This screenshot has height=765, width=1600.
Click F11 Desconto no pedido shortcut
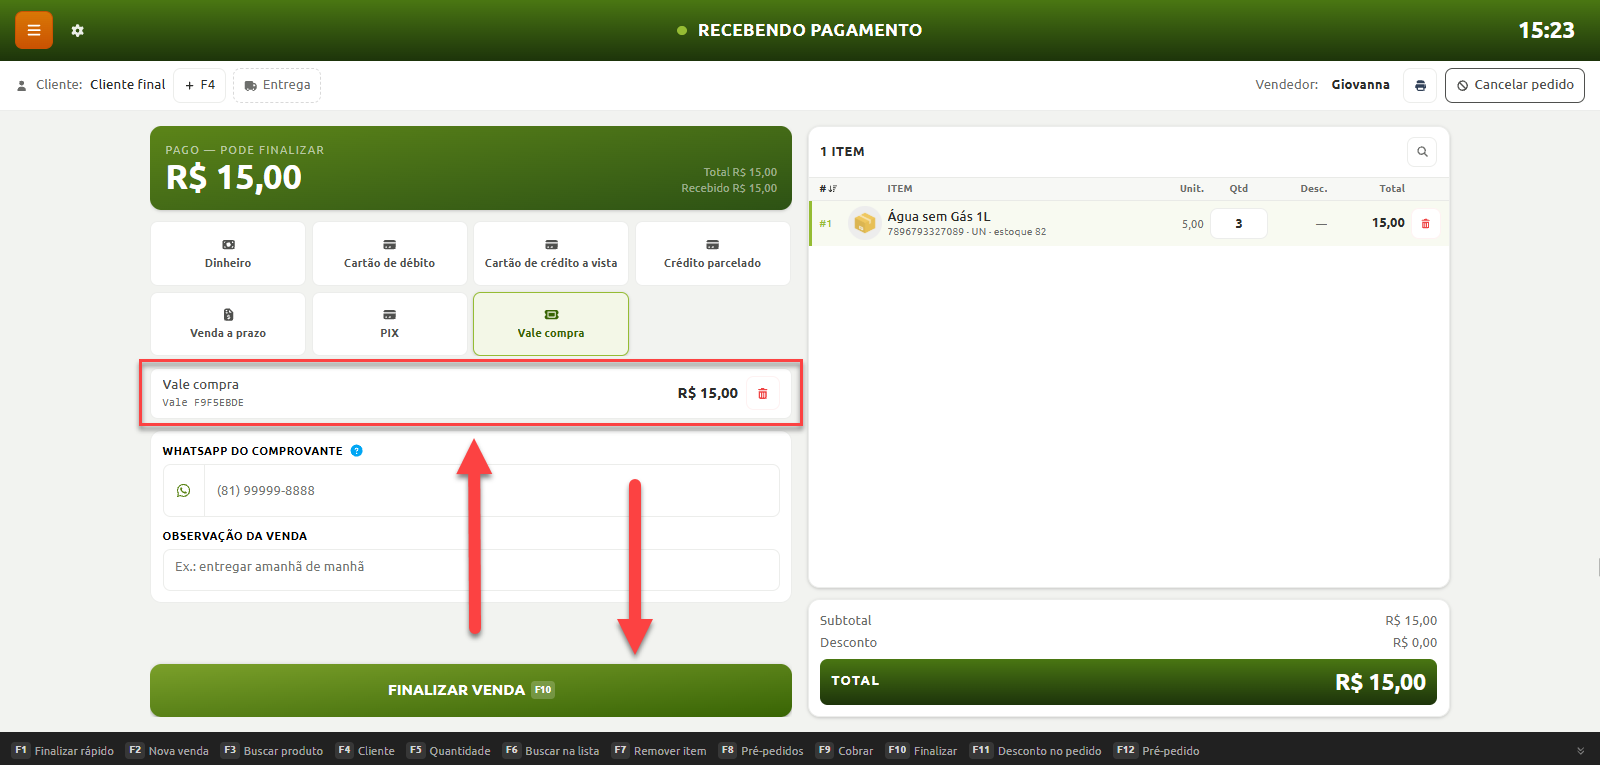pos(1036,751)
